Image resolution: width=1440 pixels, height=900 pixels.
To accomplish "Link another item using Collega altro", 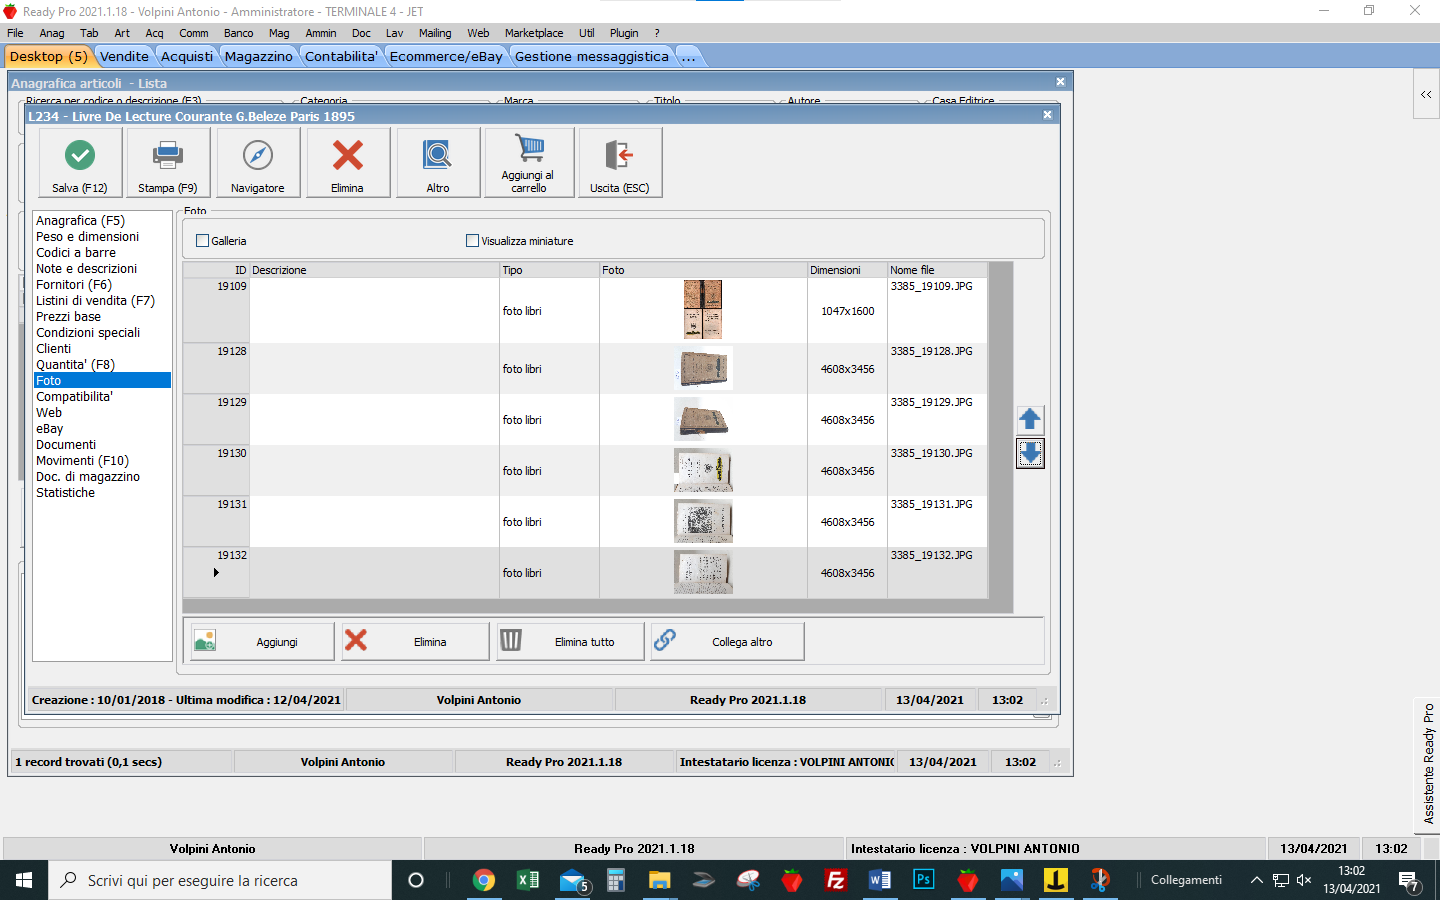I will click(727, 641).
